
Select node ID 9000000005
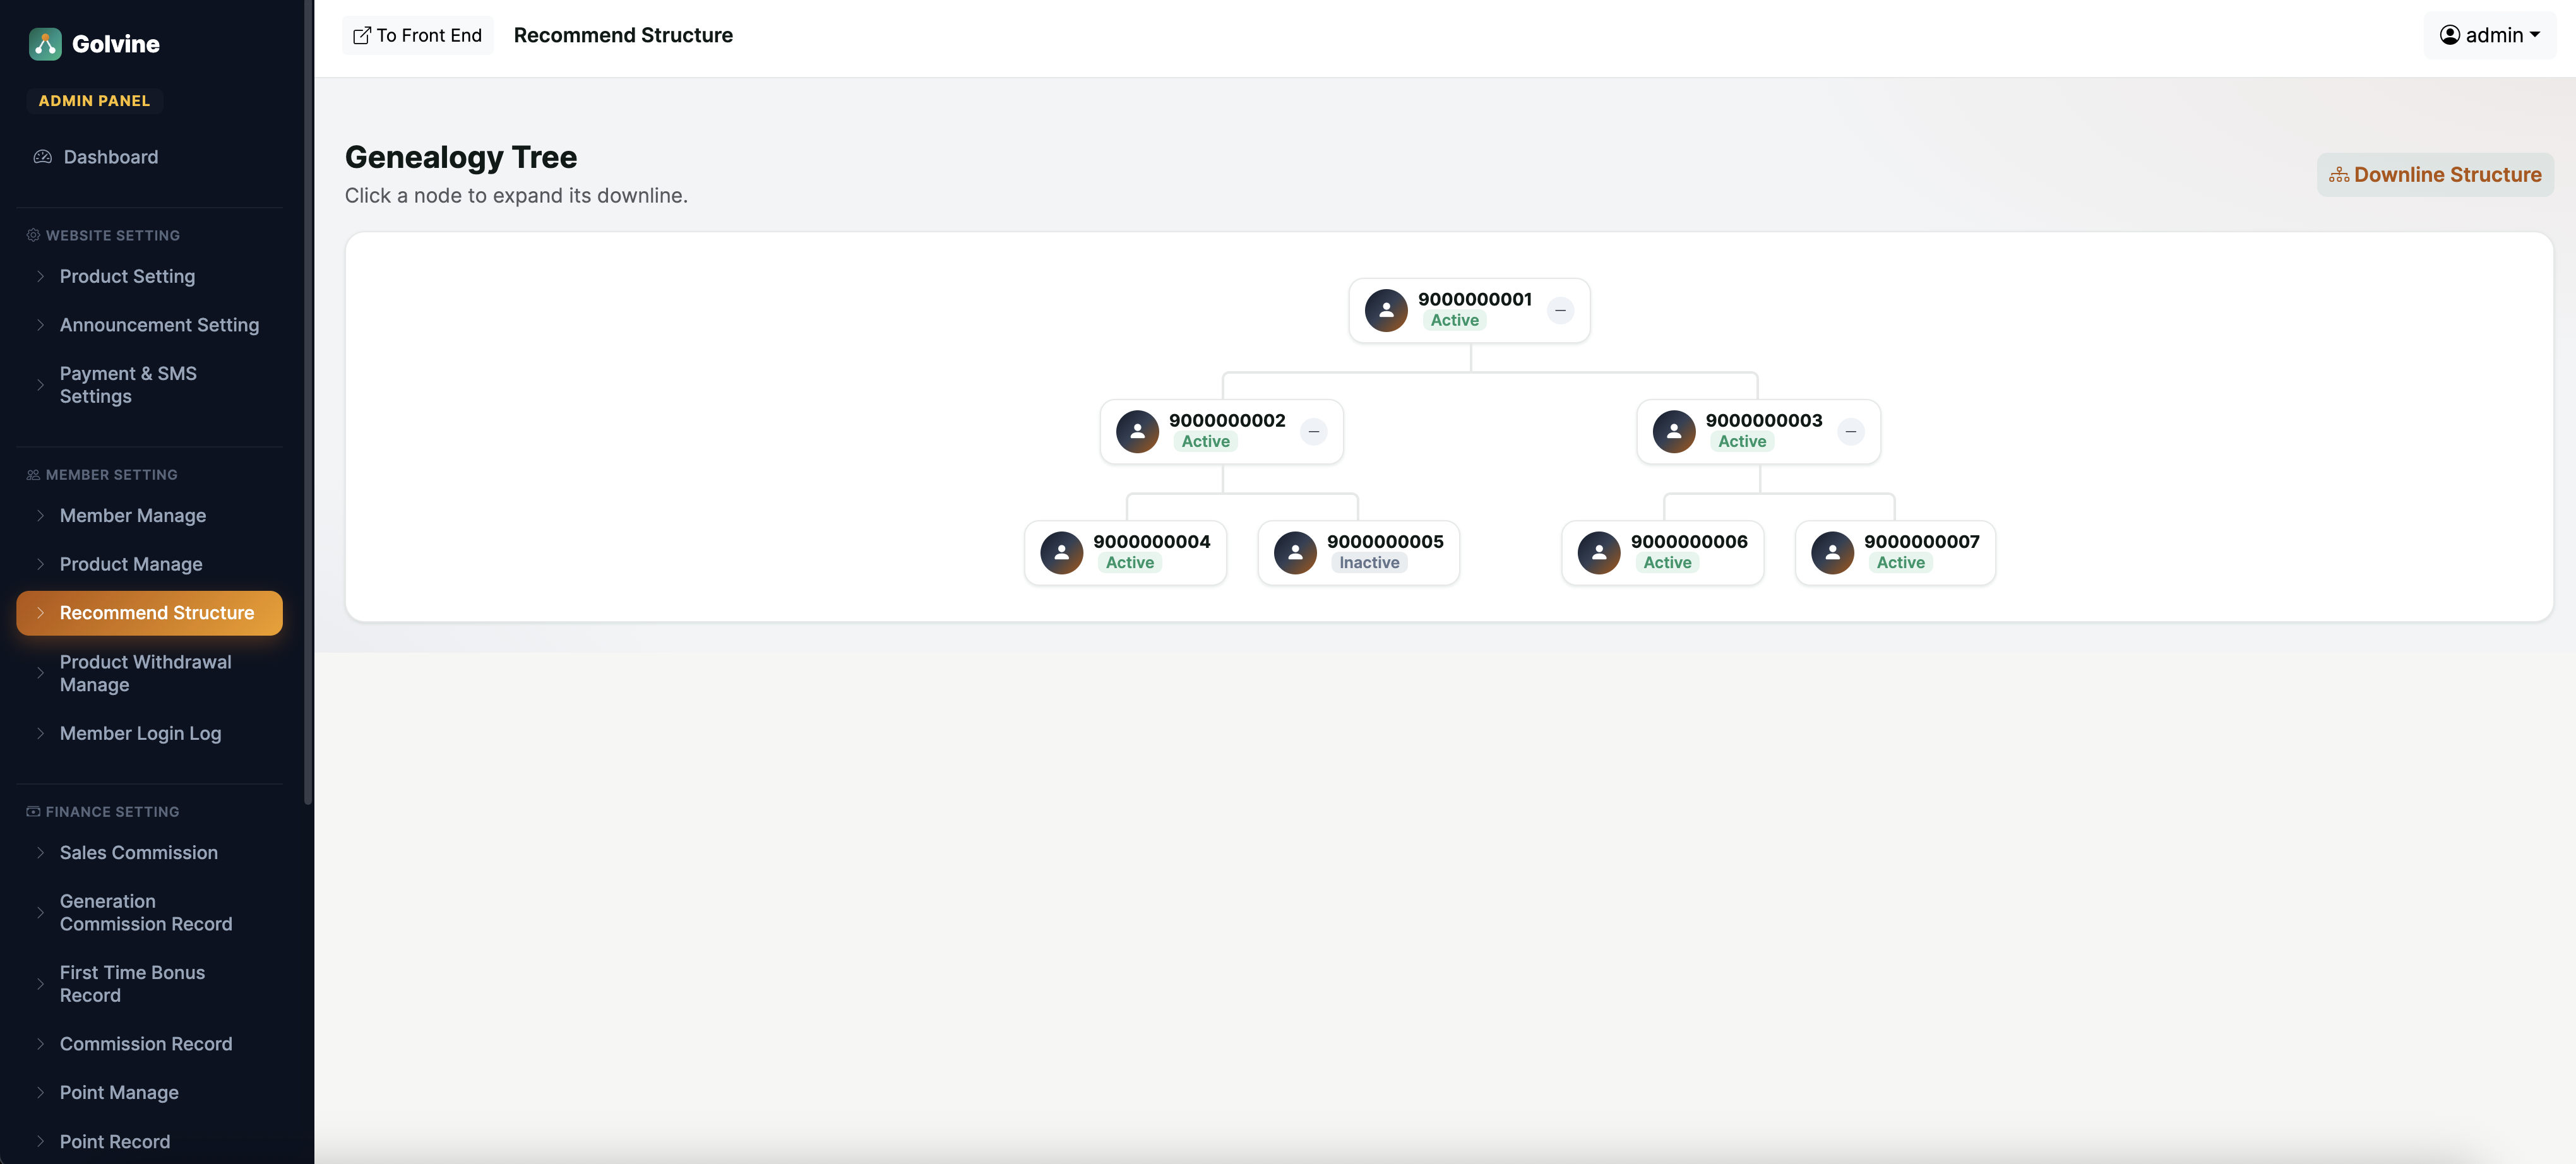point(1385,541)
